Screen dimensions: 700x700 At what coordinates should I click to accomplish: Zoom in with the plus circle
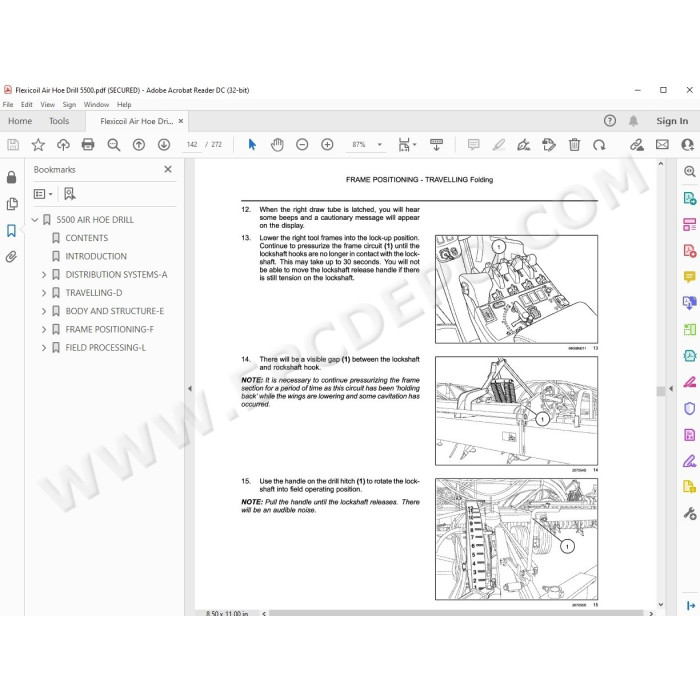[x=327, y=145]
